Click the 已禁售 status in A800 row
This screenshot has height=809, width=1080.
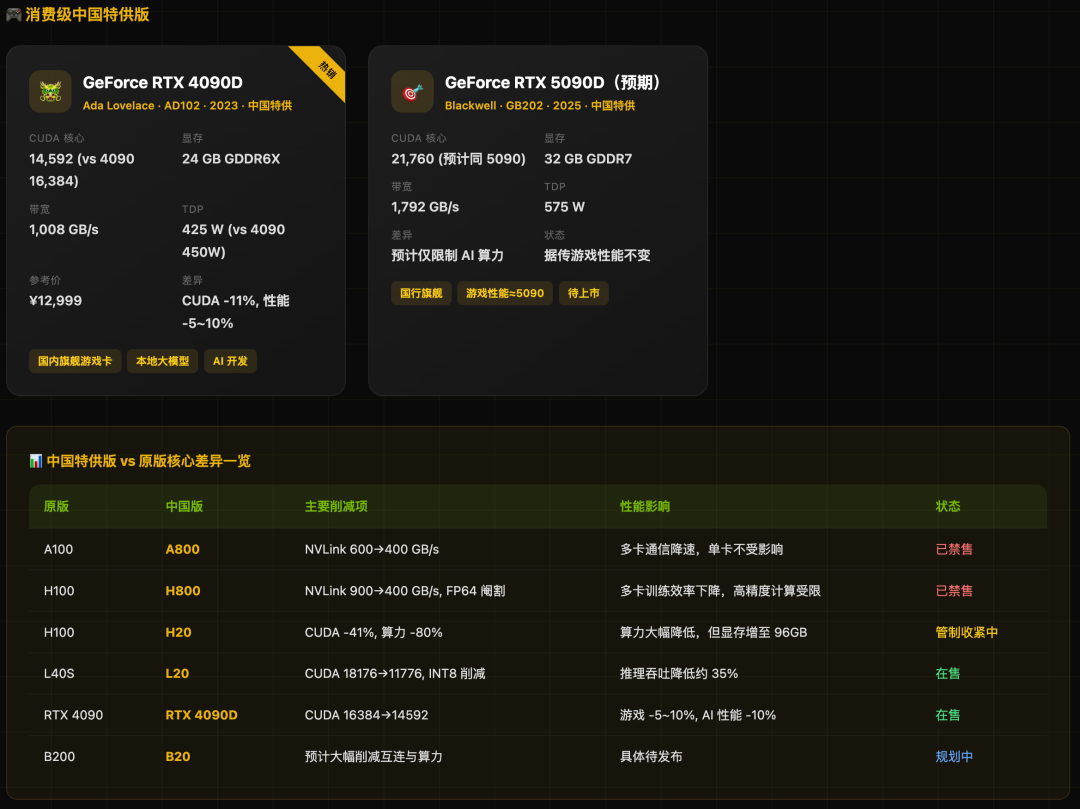954,549
